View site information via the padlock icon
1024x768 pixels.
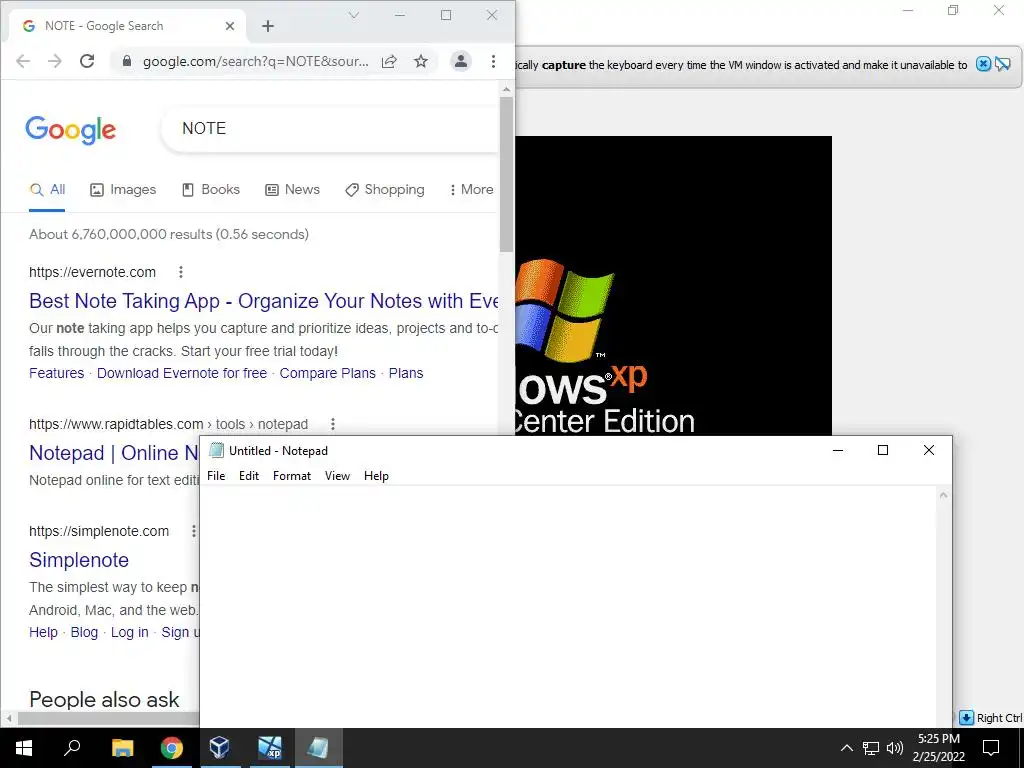point(127,61)
